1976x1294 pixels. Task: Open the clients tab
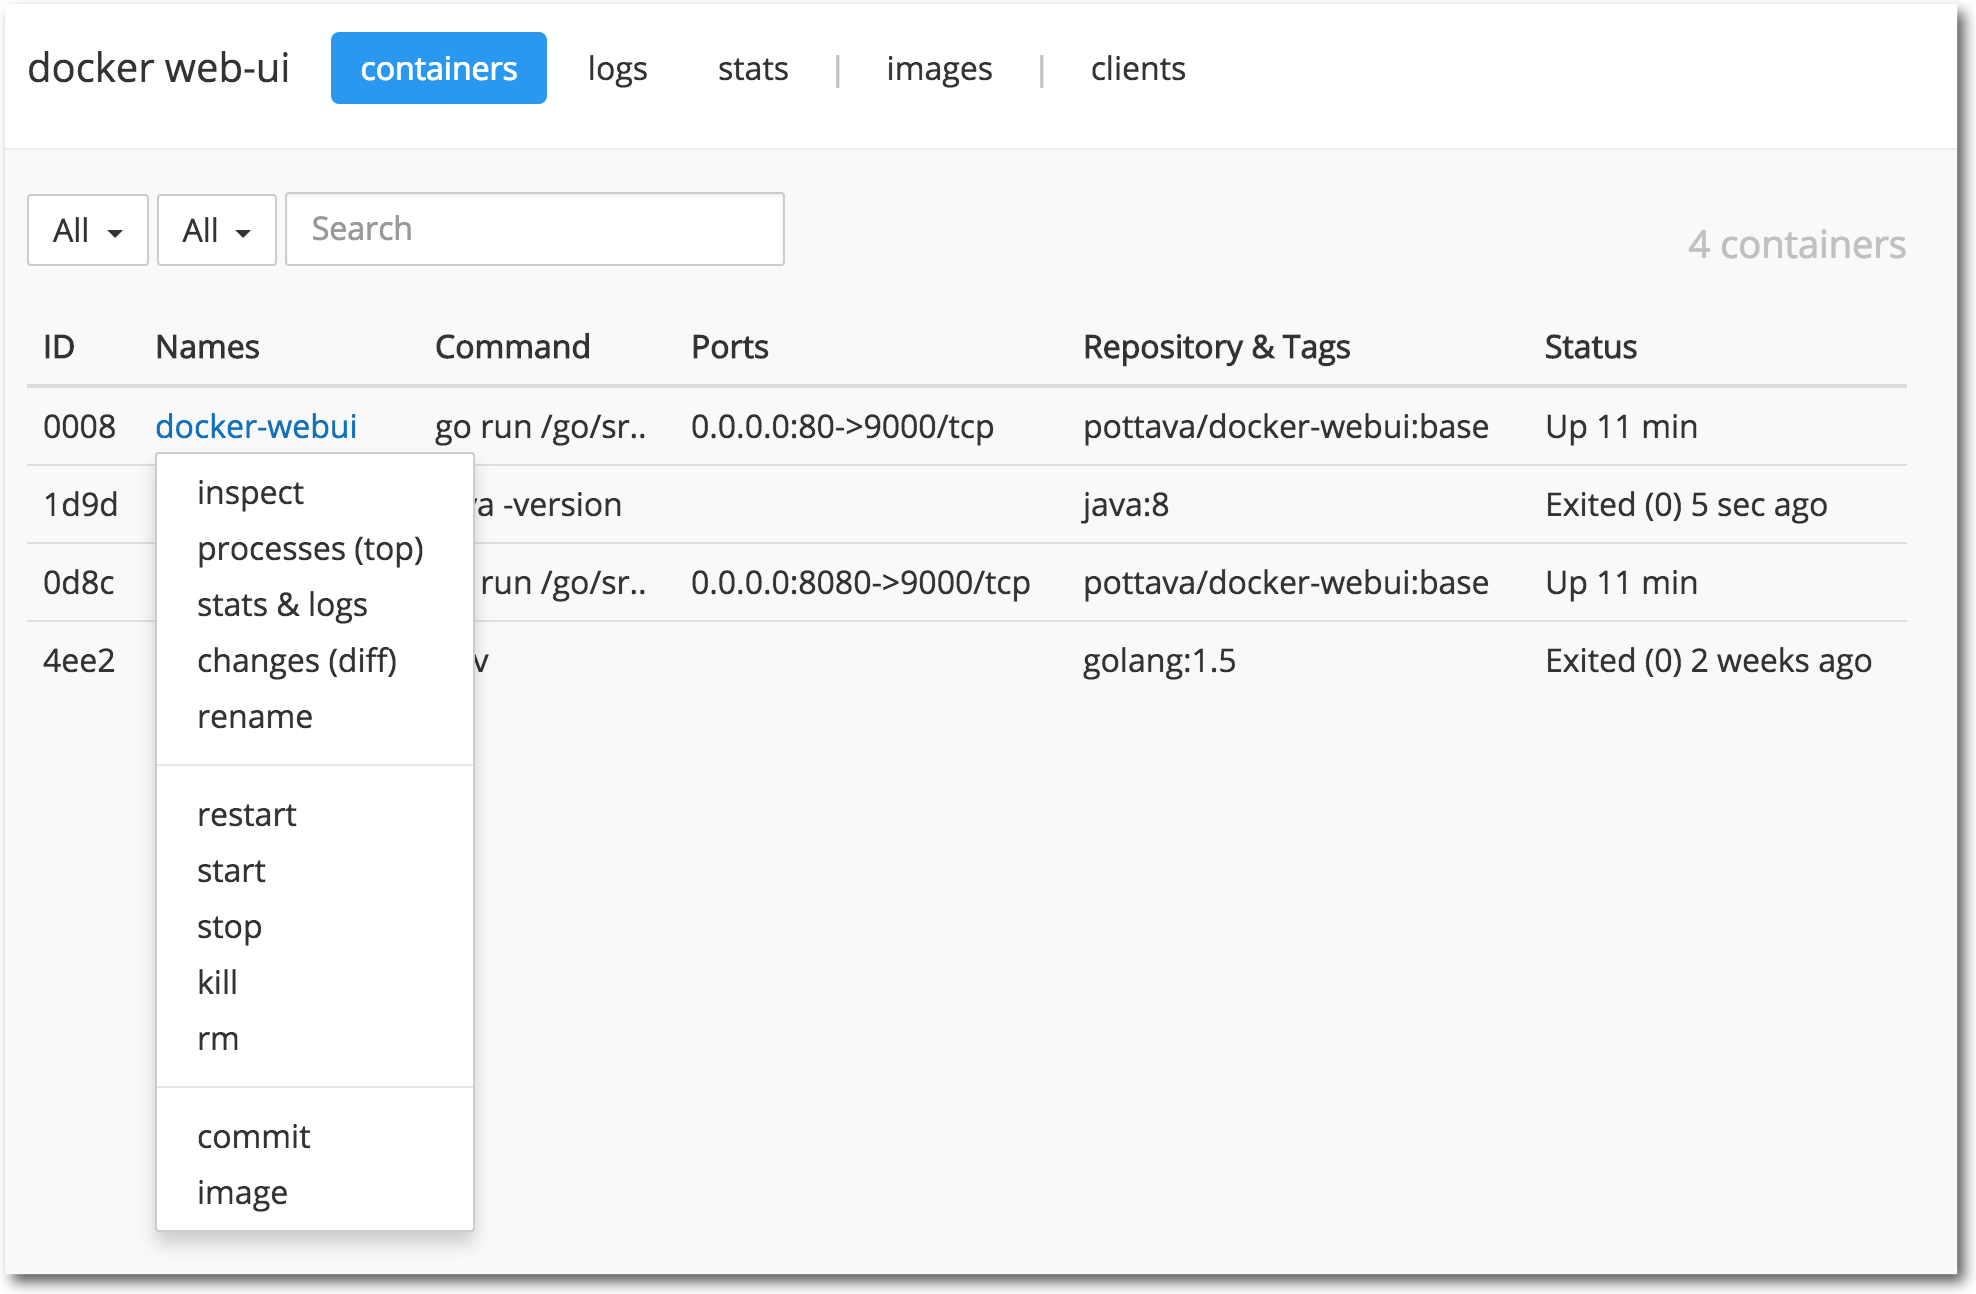coord(1137,69)
